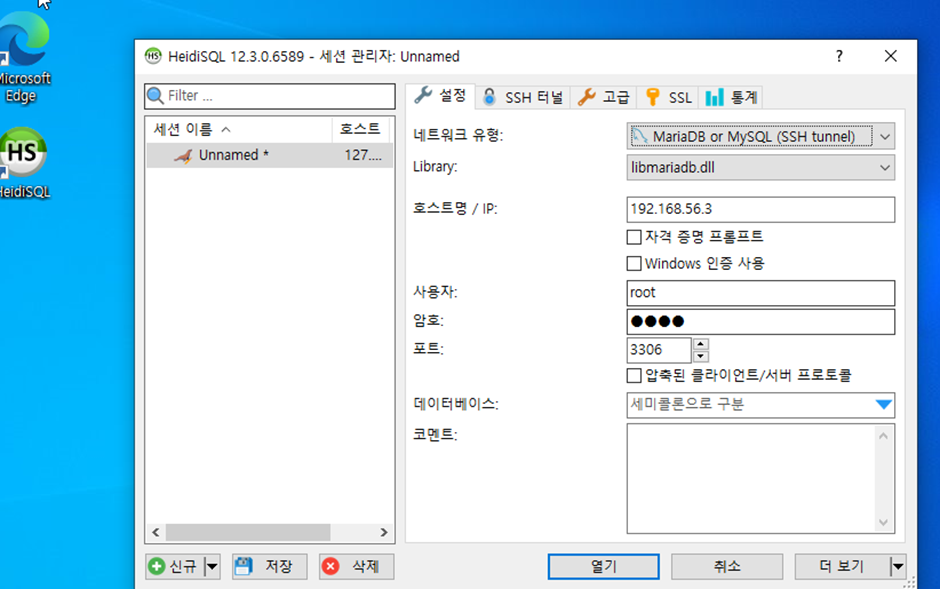940x589 pixels.
Task: Decrease port number with down arrow
Action: [701, 357]
